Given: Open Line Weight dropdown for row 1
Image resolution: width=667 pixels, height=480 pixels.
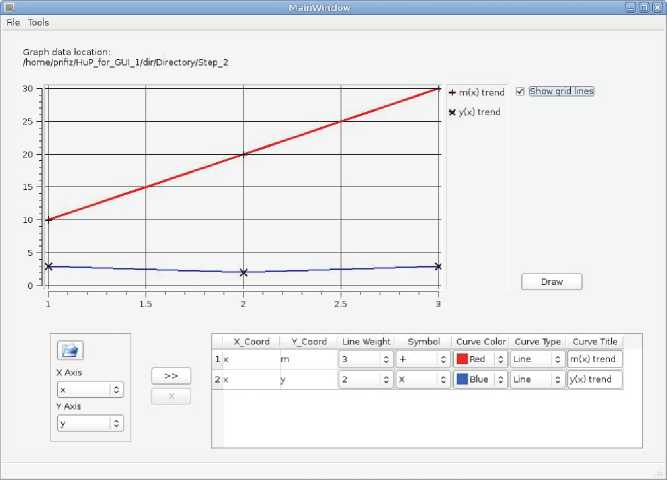Looking at the screenshot, I should pos(366,358).
